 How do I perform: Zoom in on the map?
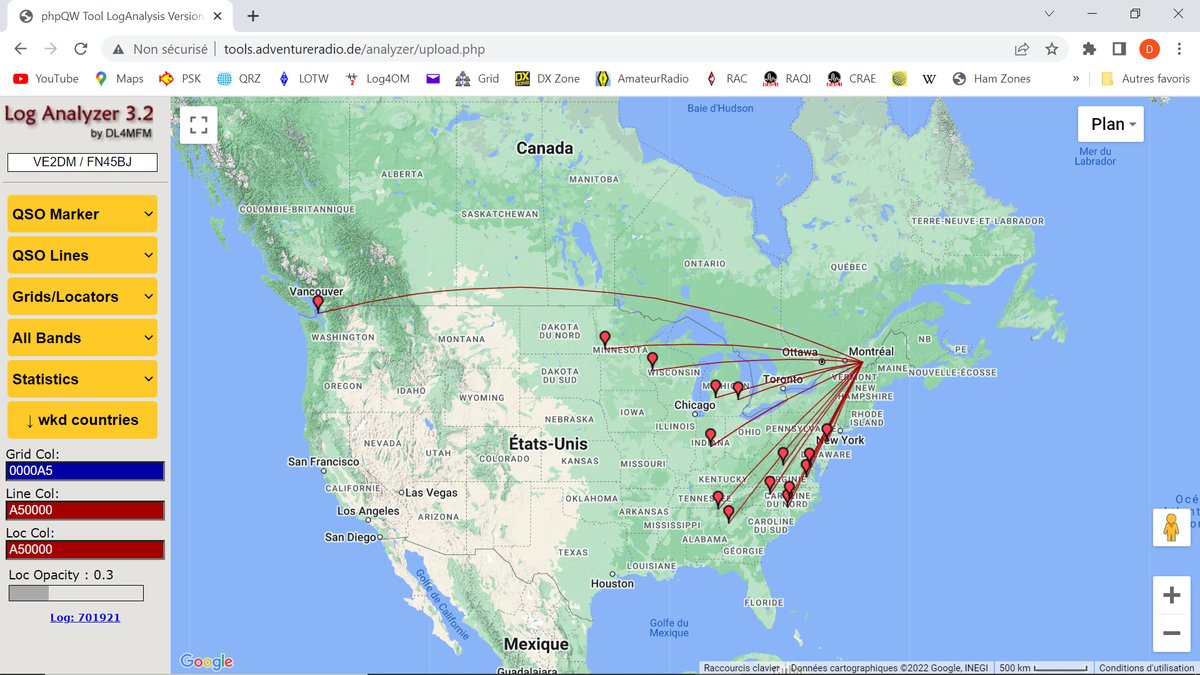(x=1171, y=596)
